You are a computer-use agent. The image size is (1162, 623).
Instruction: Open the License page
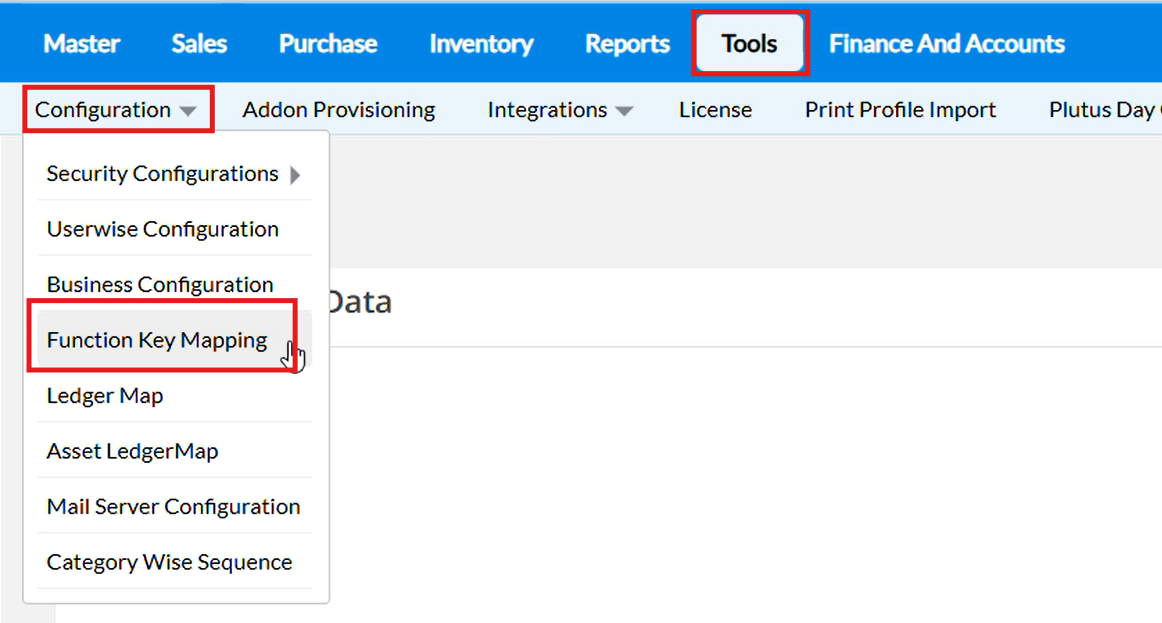[x=715, y=110]
